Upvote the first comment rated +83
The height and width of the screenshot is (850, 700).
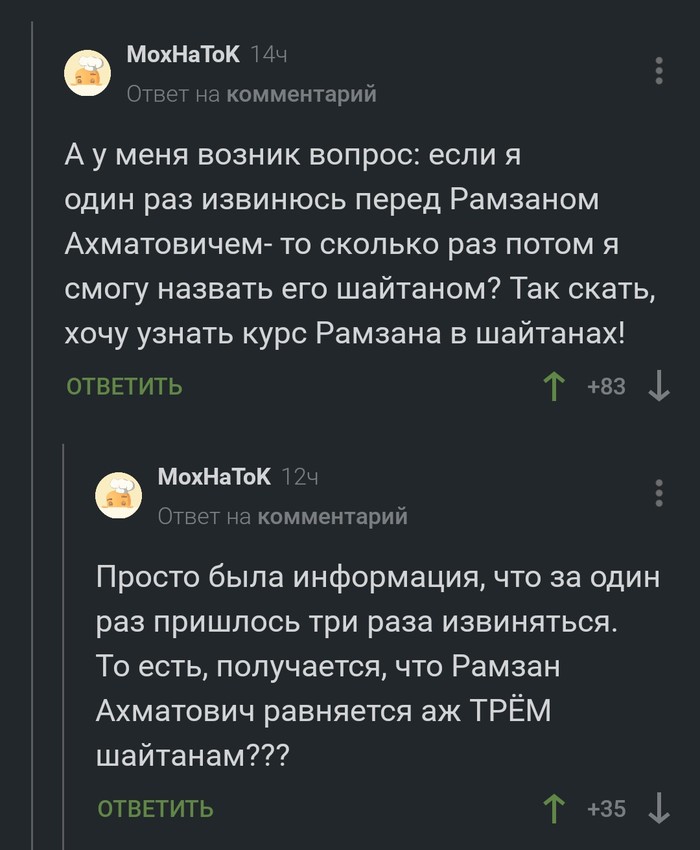tap(553, 386)
